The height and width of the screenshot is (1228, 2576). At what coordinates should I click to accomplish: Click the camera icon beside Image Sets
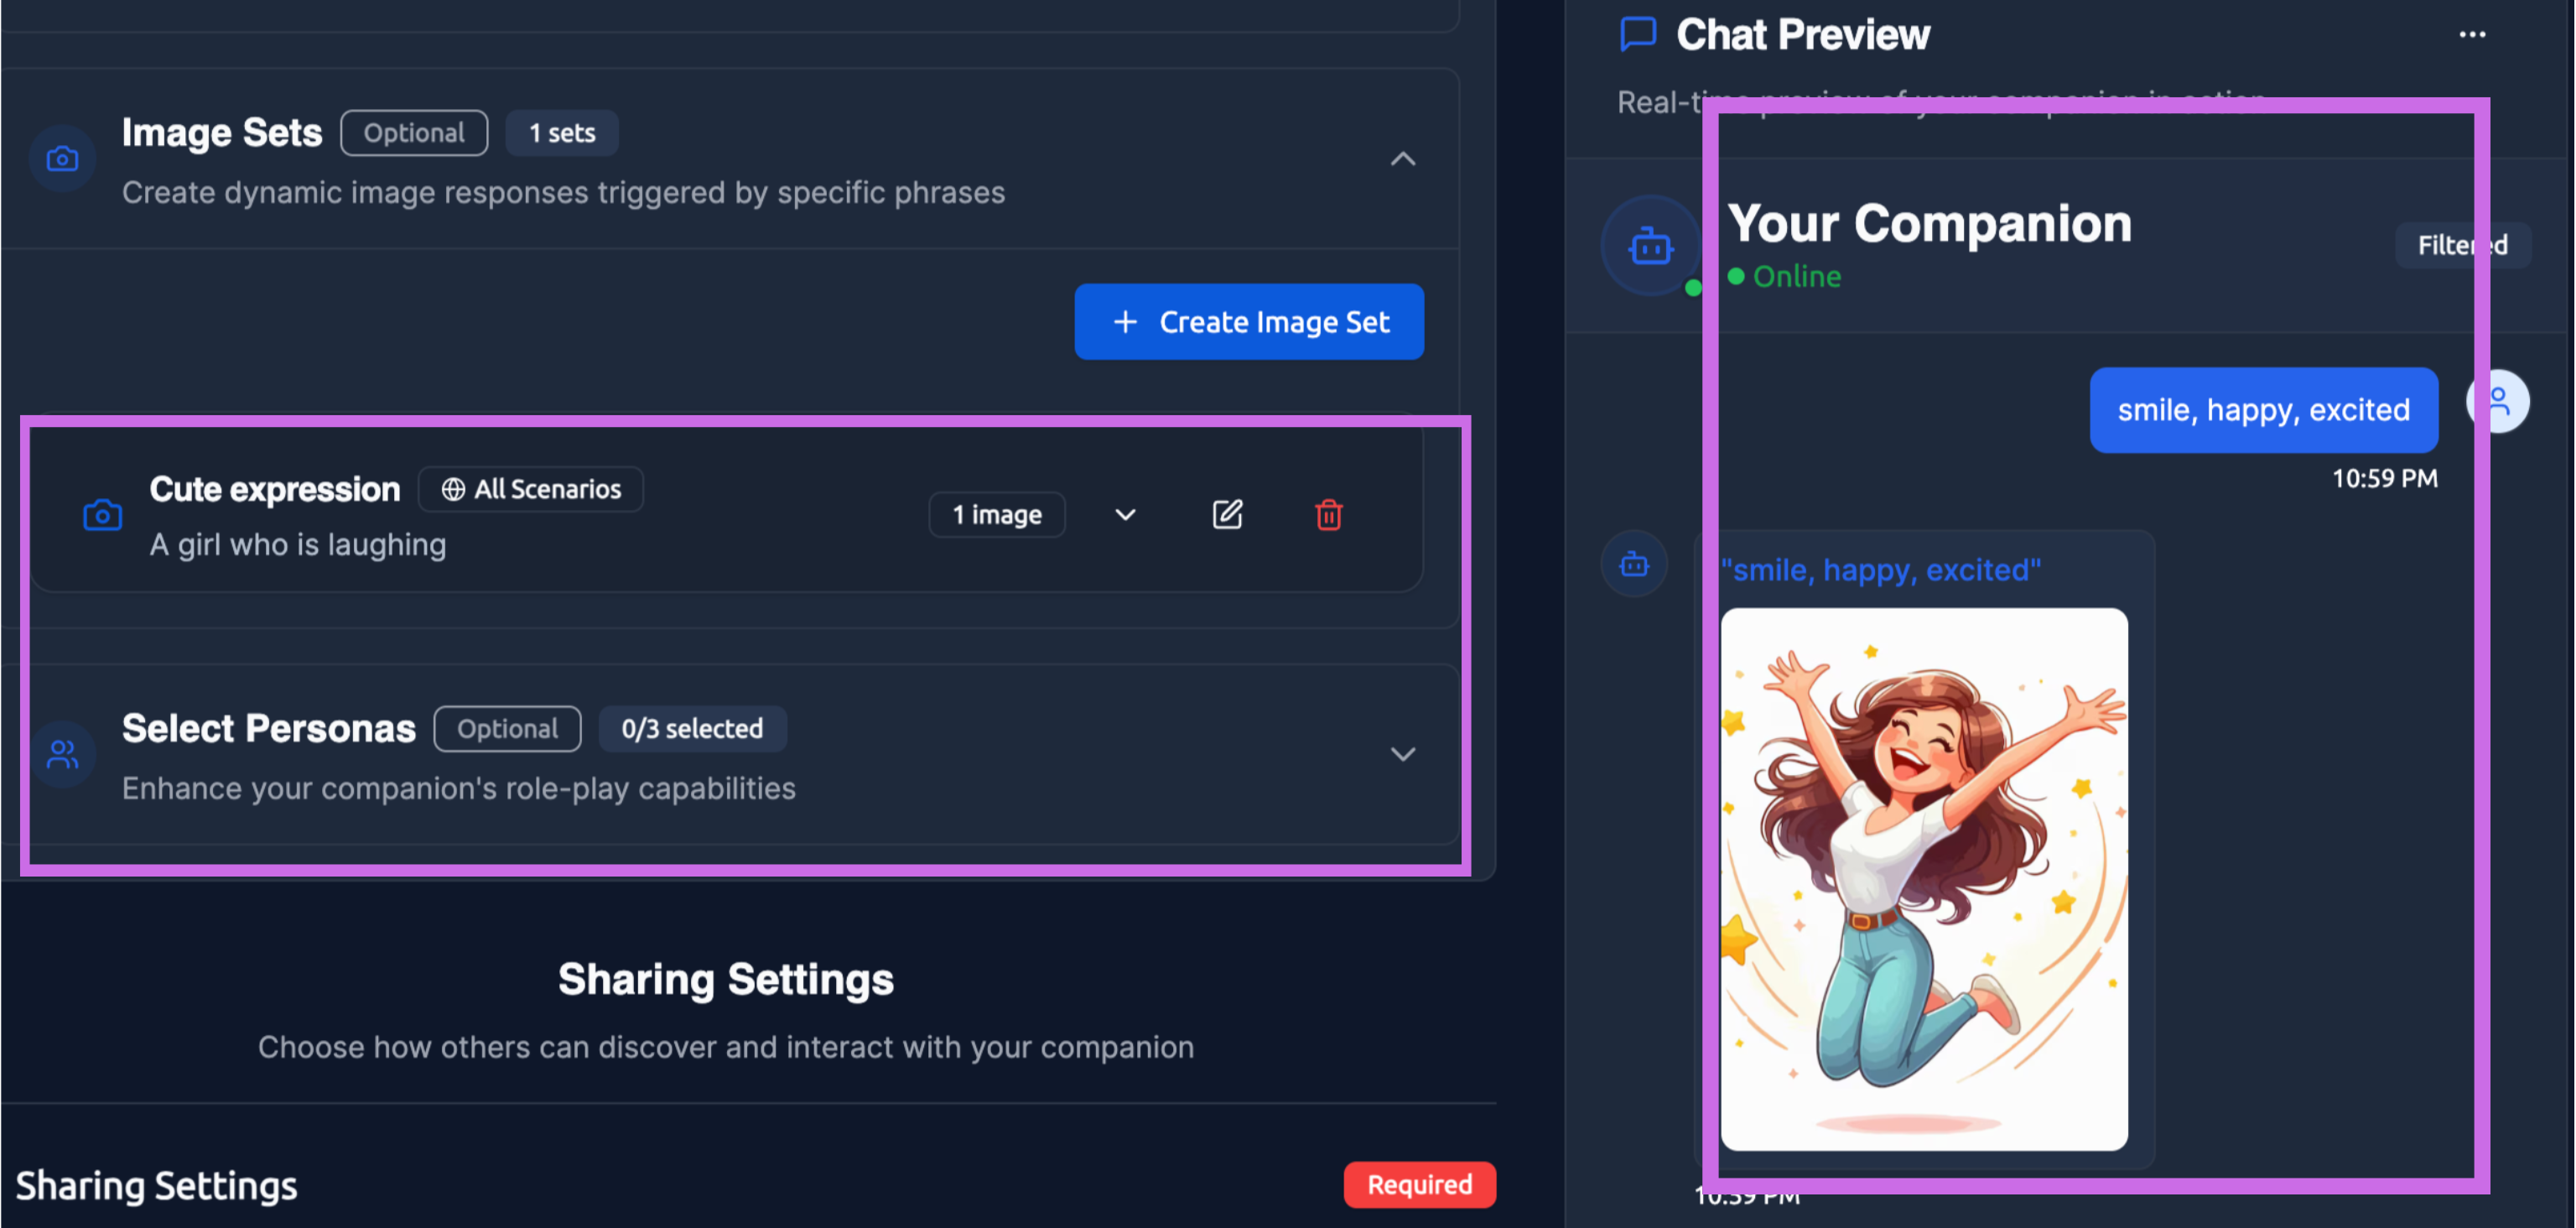(x=62, y=159)
